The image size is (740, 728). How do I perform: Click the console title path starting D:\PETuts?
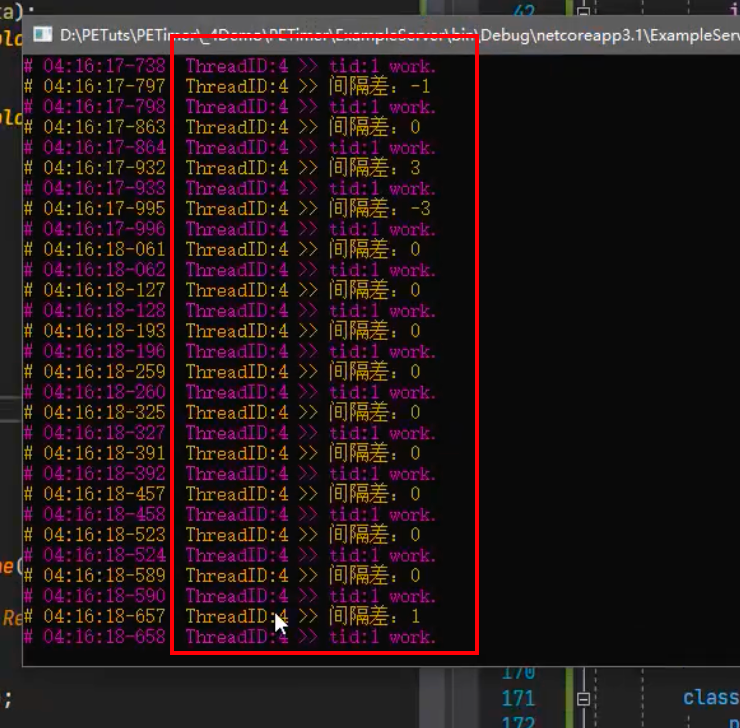click(x=400, y=35)
